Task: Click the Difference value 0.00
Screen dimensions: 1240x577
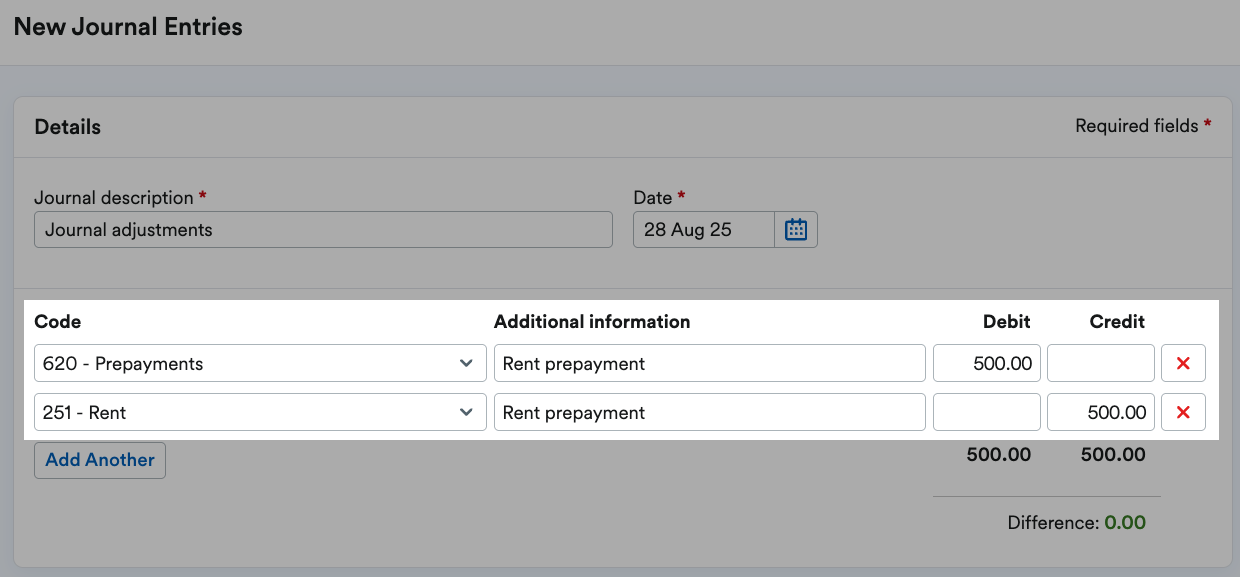Action: 1125,523
